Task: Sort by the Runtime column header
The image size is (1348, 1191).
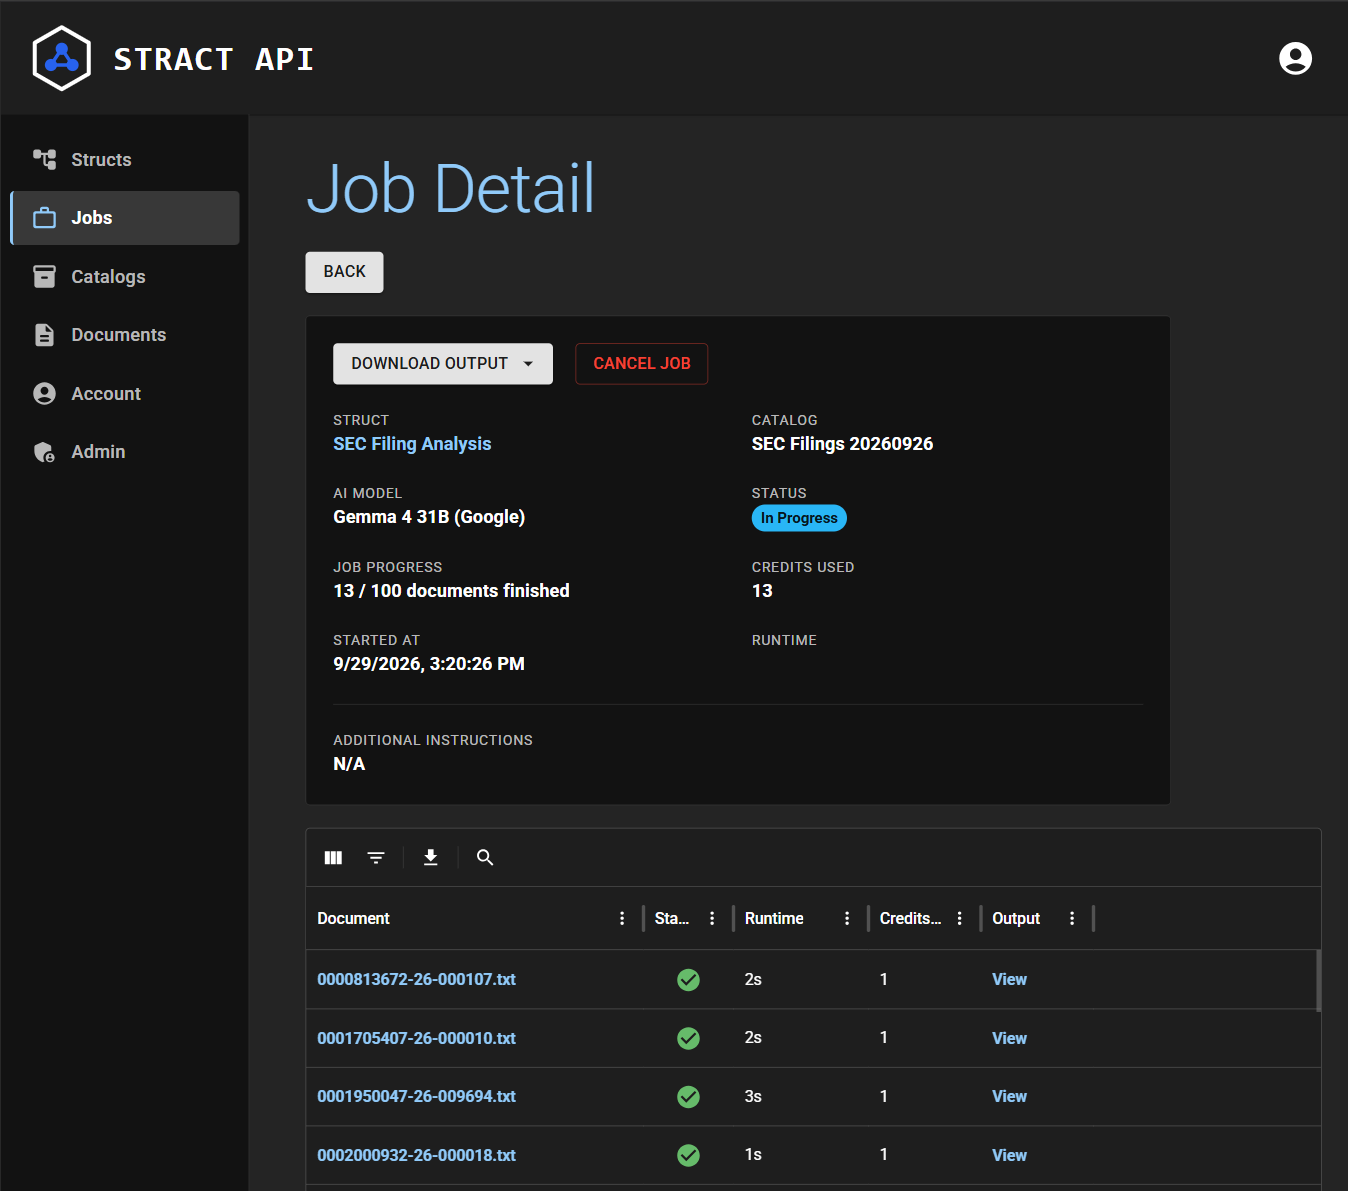Action: click(774, 918)
